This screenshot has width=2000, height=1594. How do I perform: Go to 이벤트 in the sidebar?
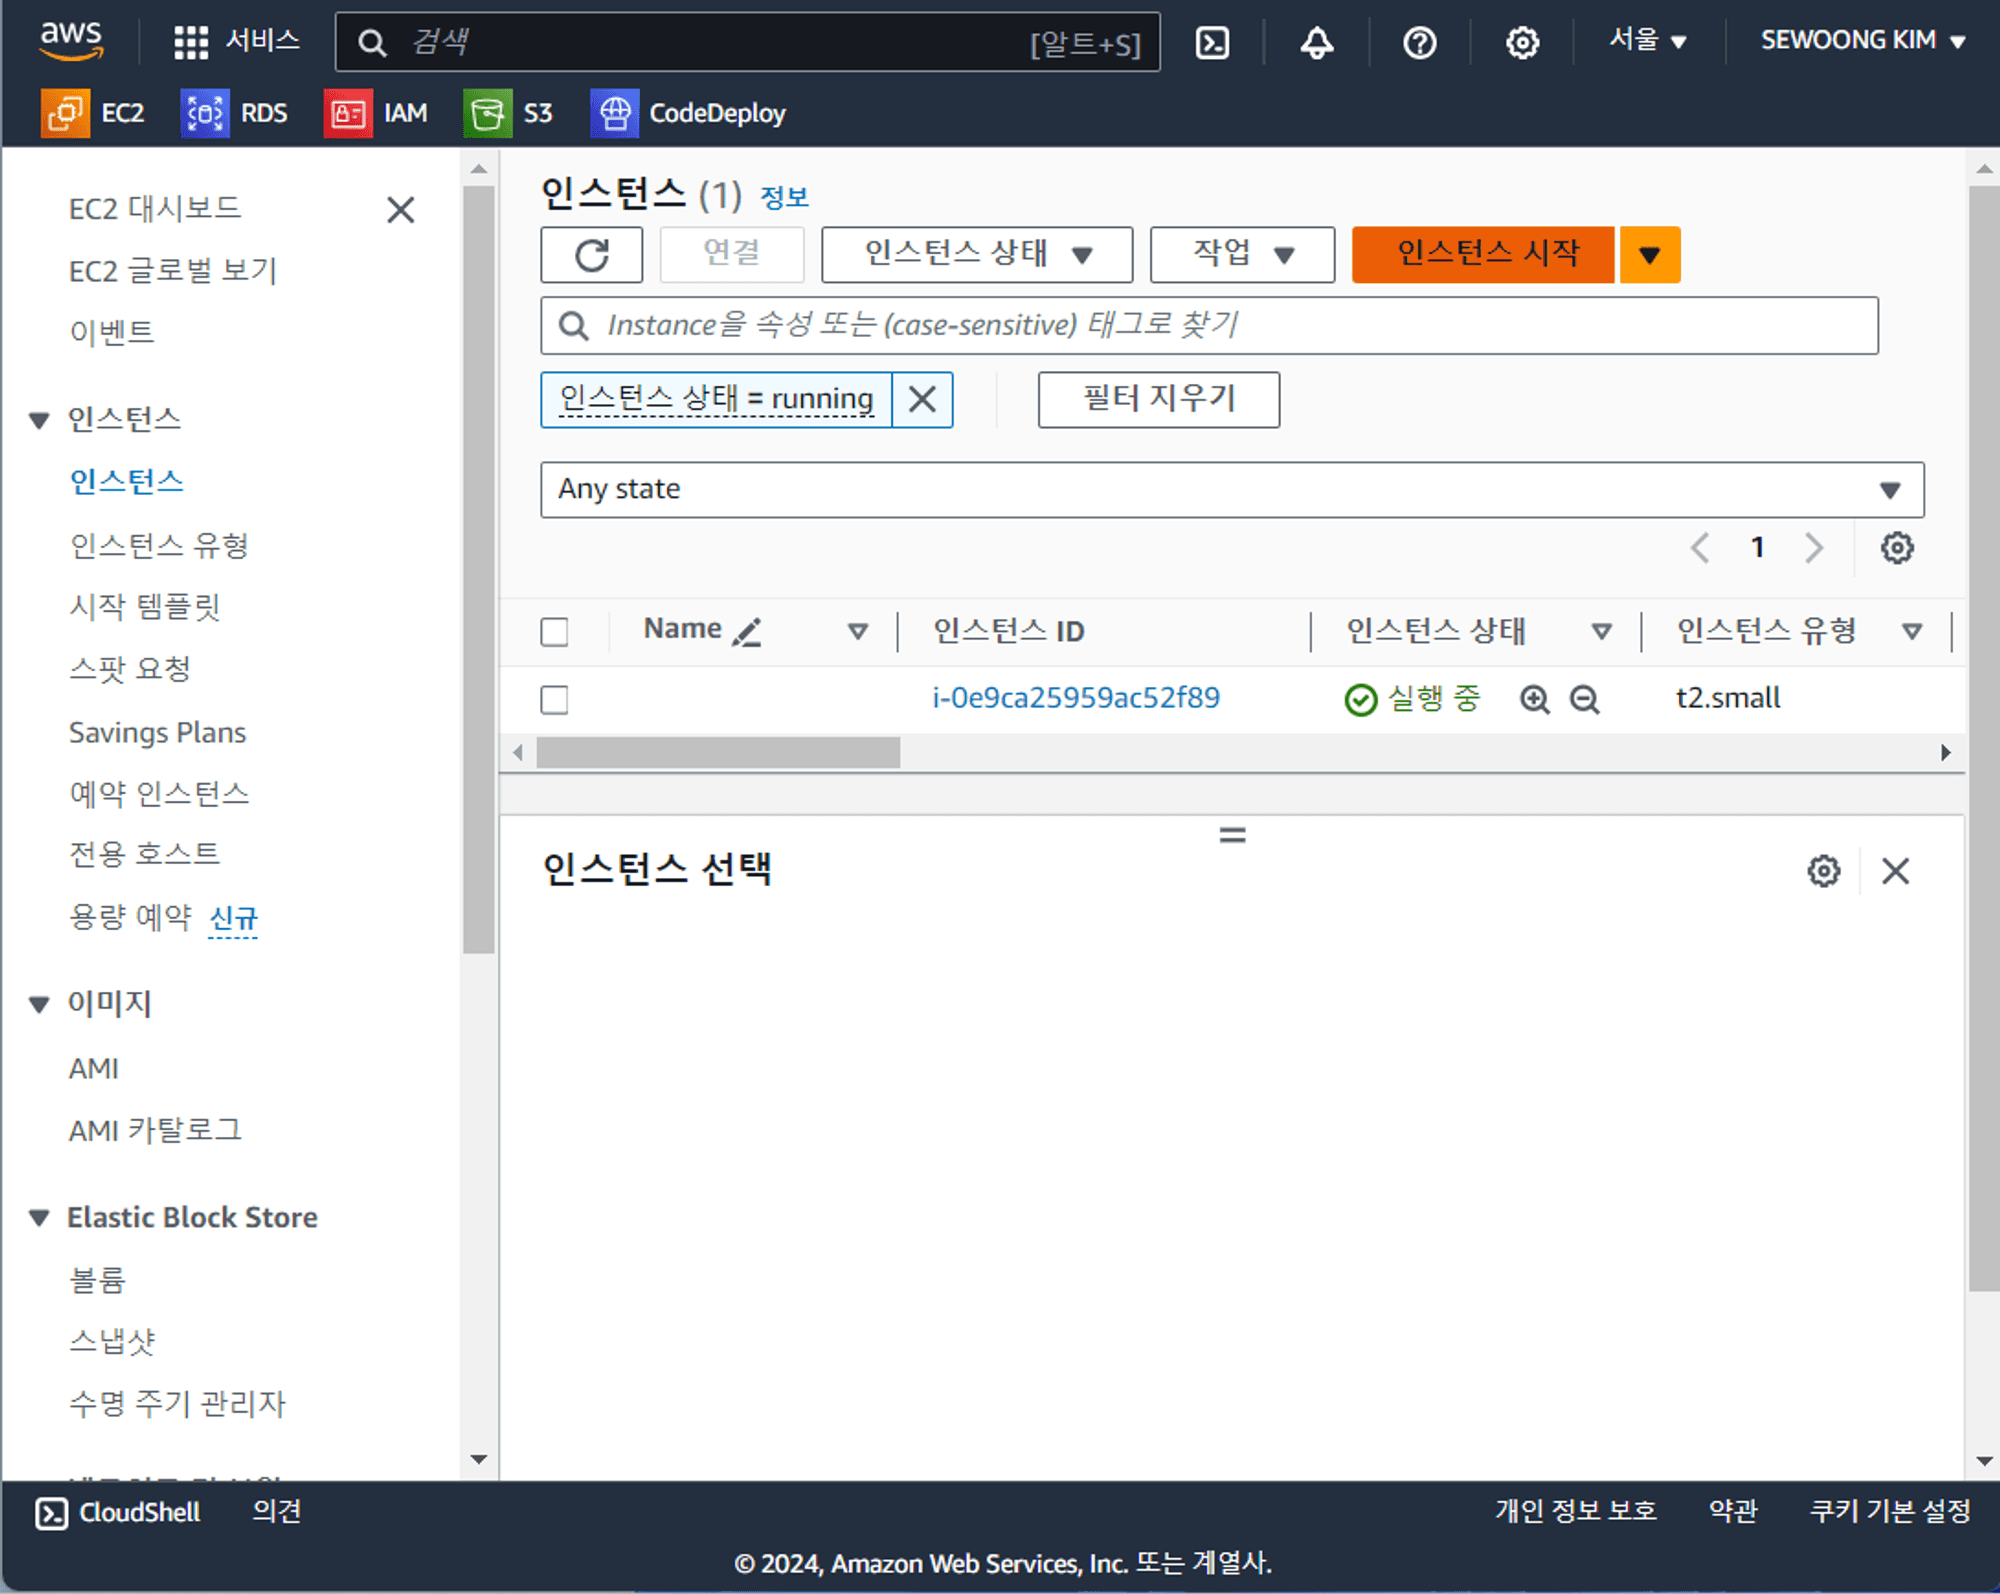click(112, 332)
